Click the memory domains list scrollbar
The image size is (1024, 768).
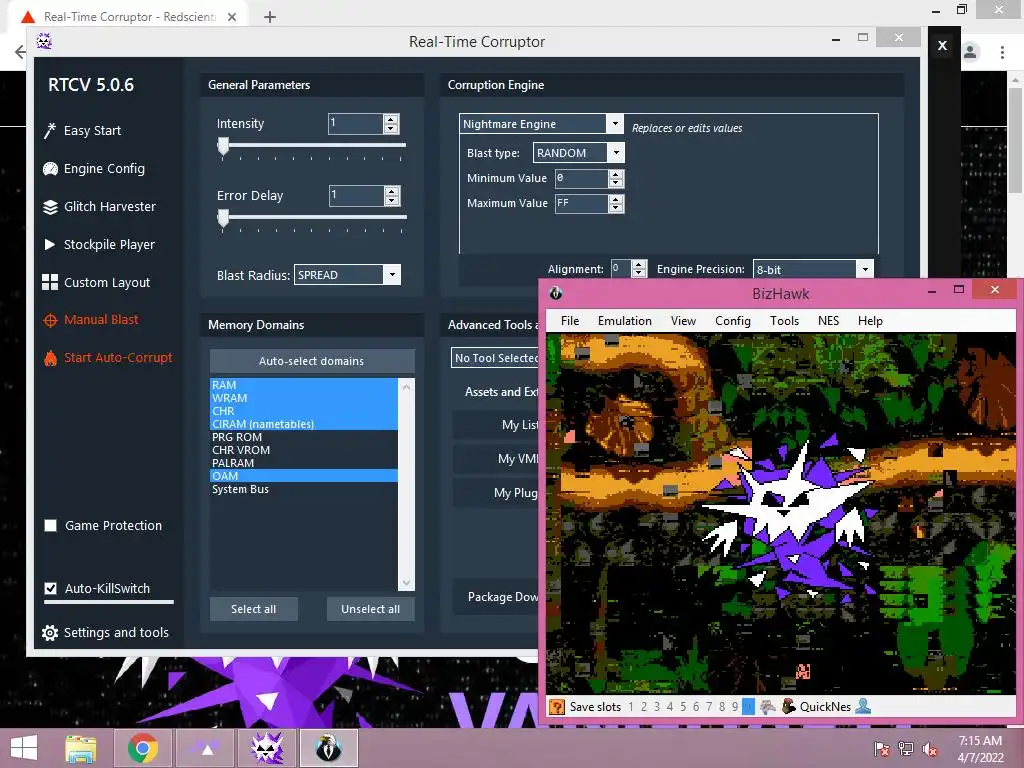click(x=406, y=484)
